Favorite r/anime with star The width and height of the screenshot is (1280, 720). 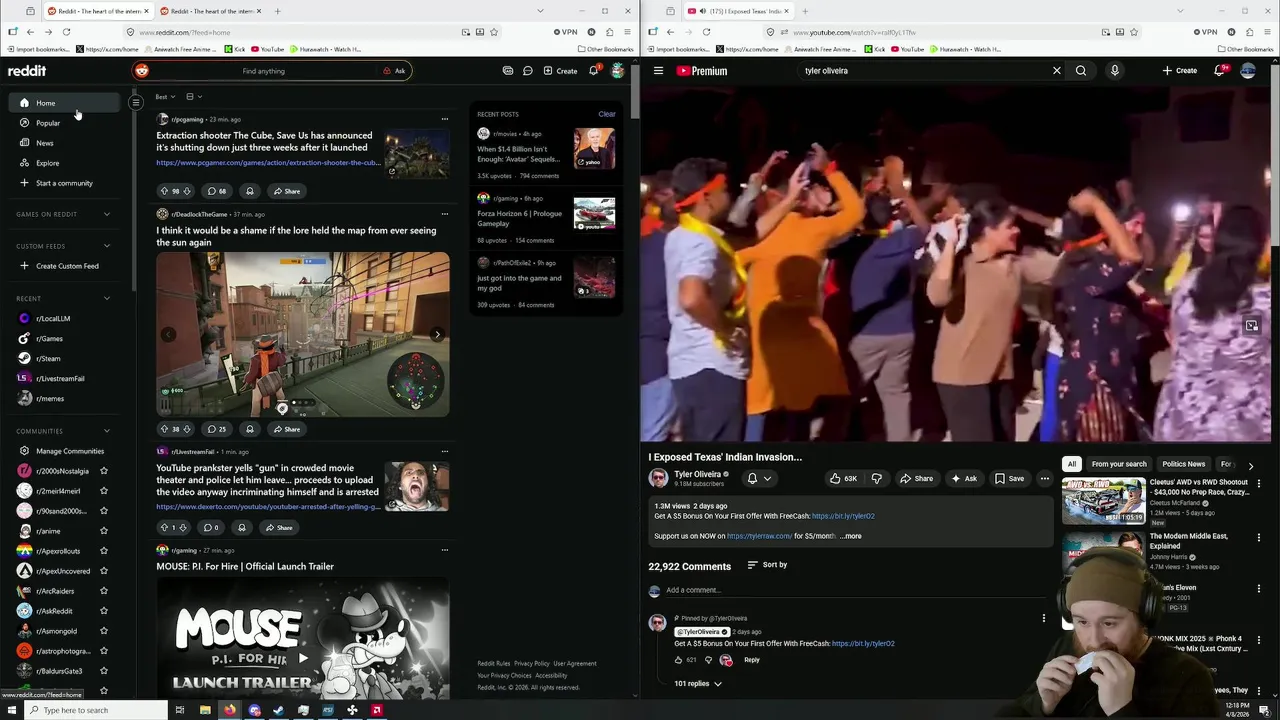click(x=104, y=531)
